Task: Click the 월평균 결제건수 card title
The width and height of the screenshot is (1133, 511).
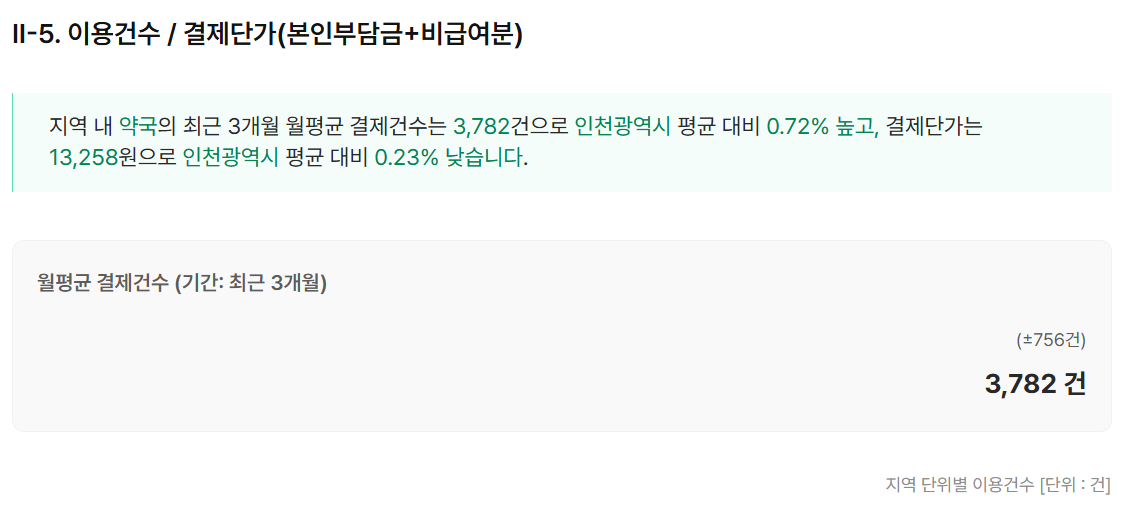Action: click(102, 283)
